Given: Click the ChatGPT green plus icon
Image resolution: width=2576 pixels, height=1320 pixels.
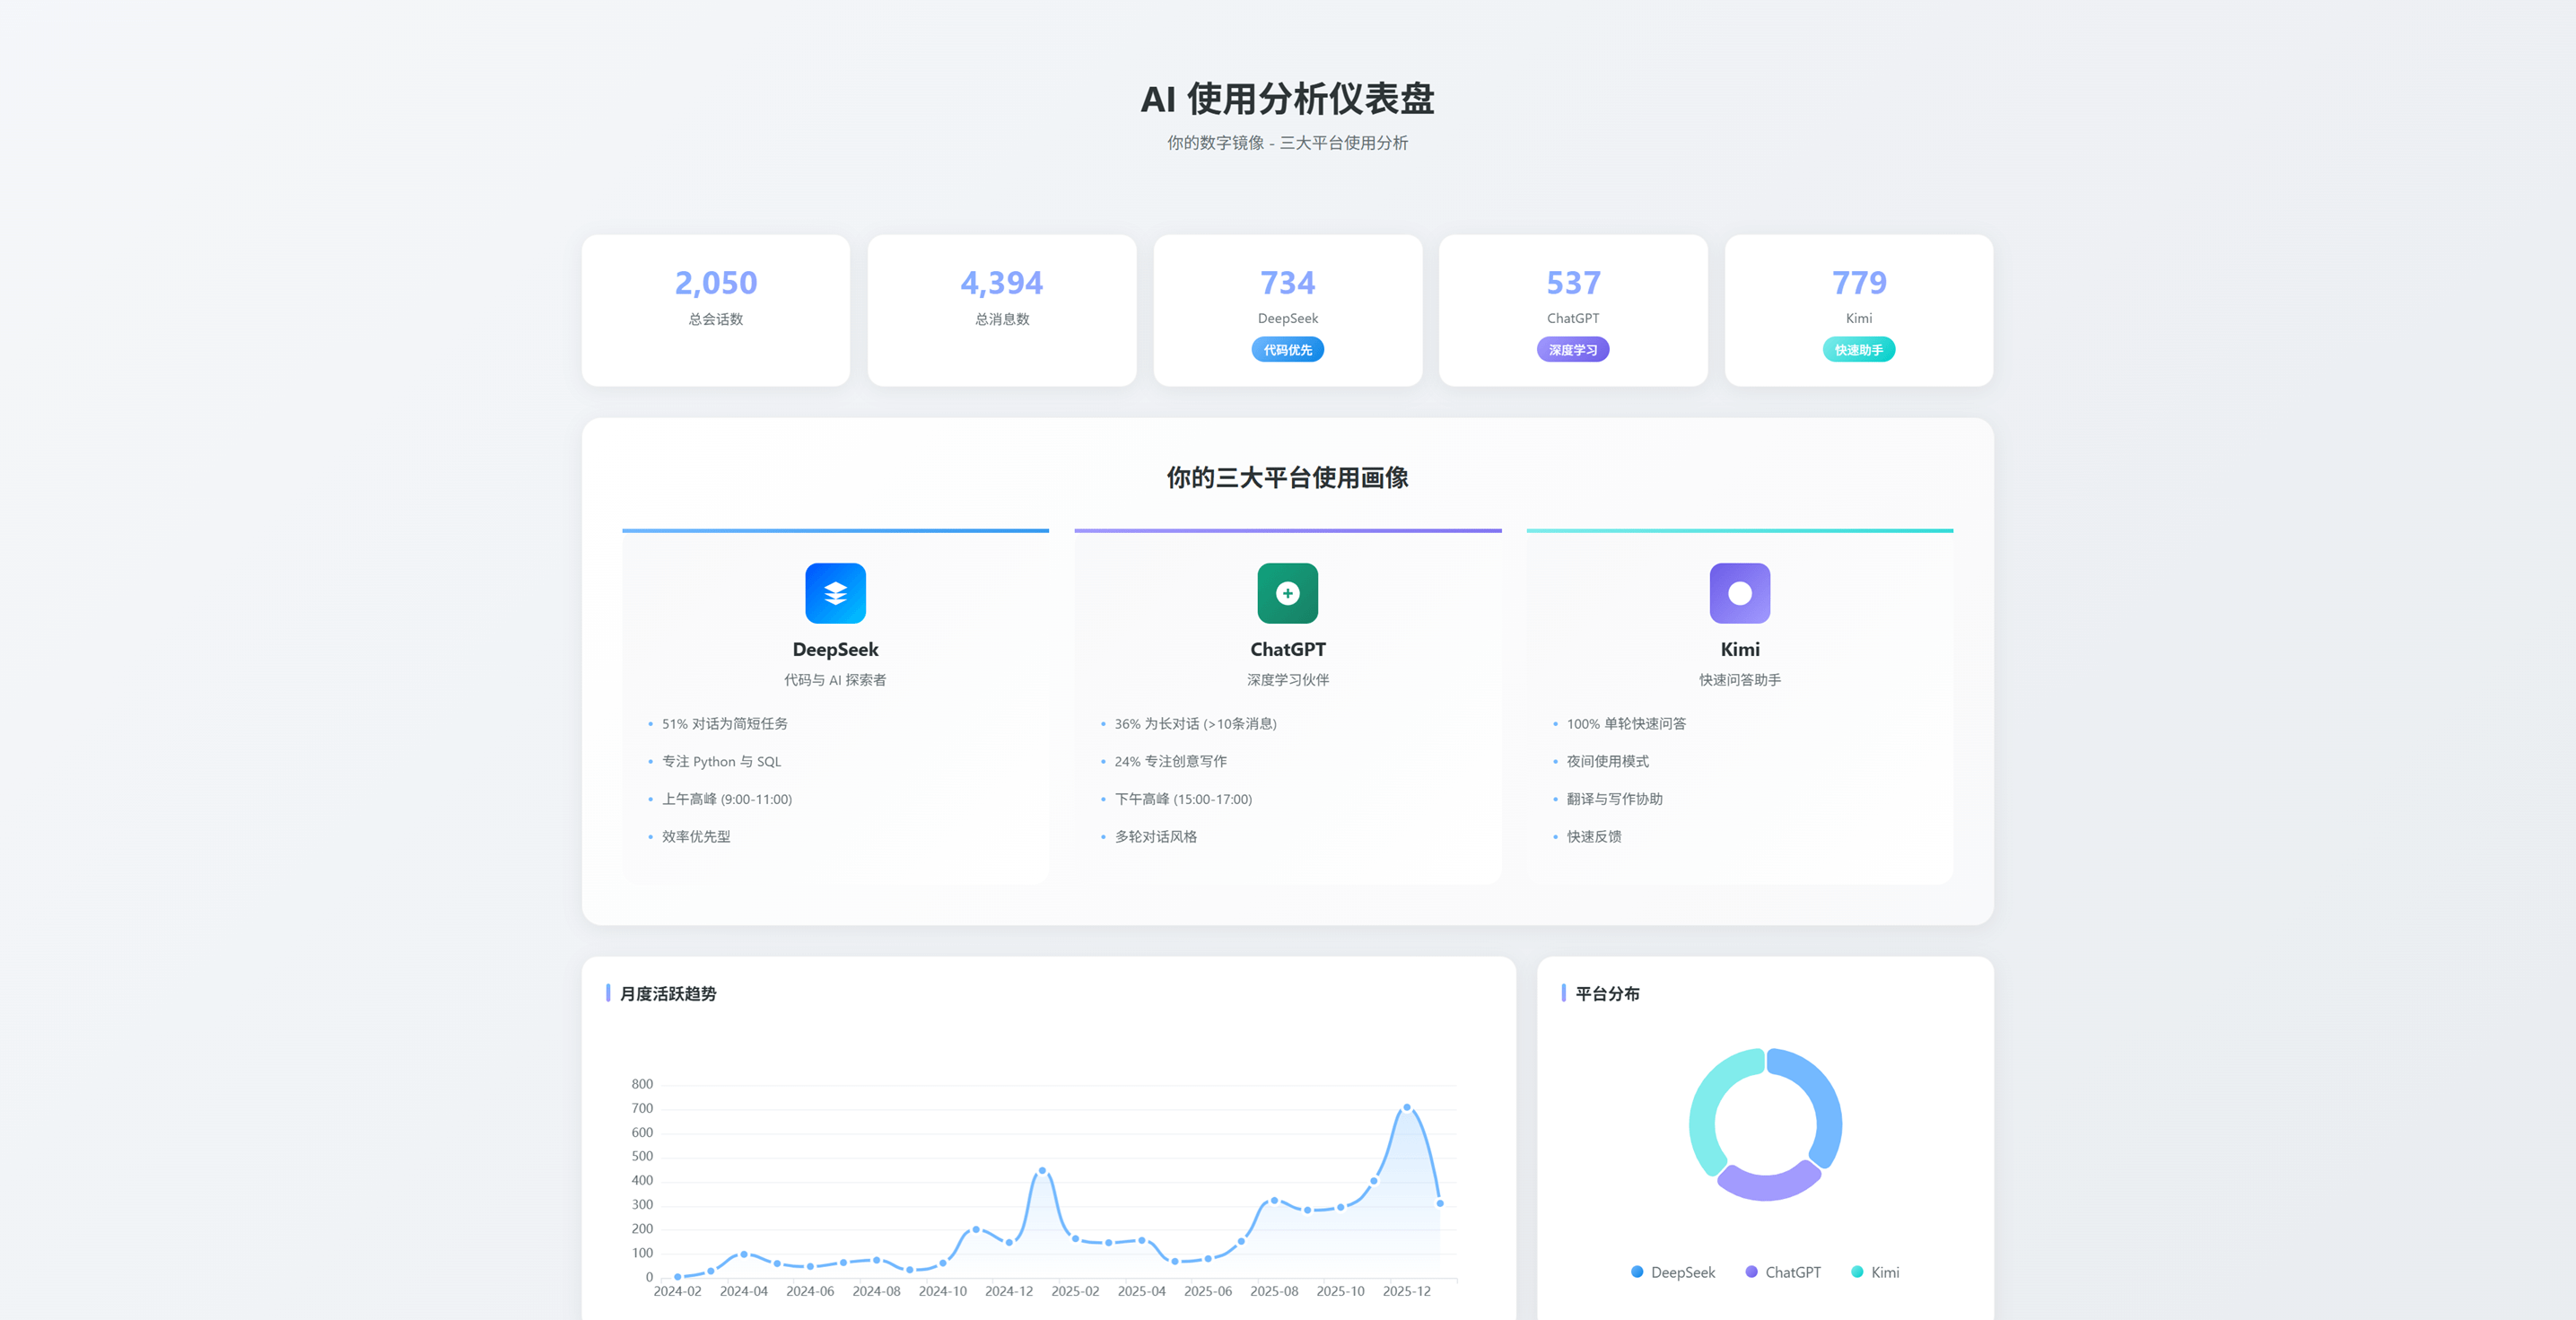Looking at the screenshot, I should (1287, 593).
